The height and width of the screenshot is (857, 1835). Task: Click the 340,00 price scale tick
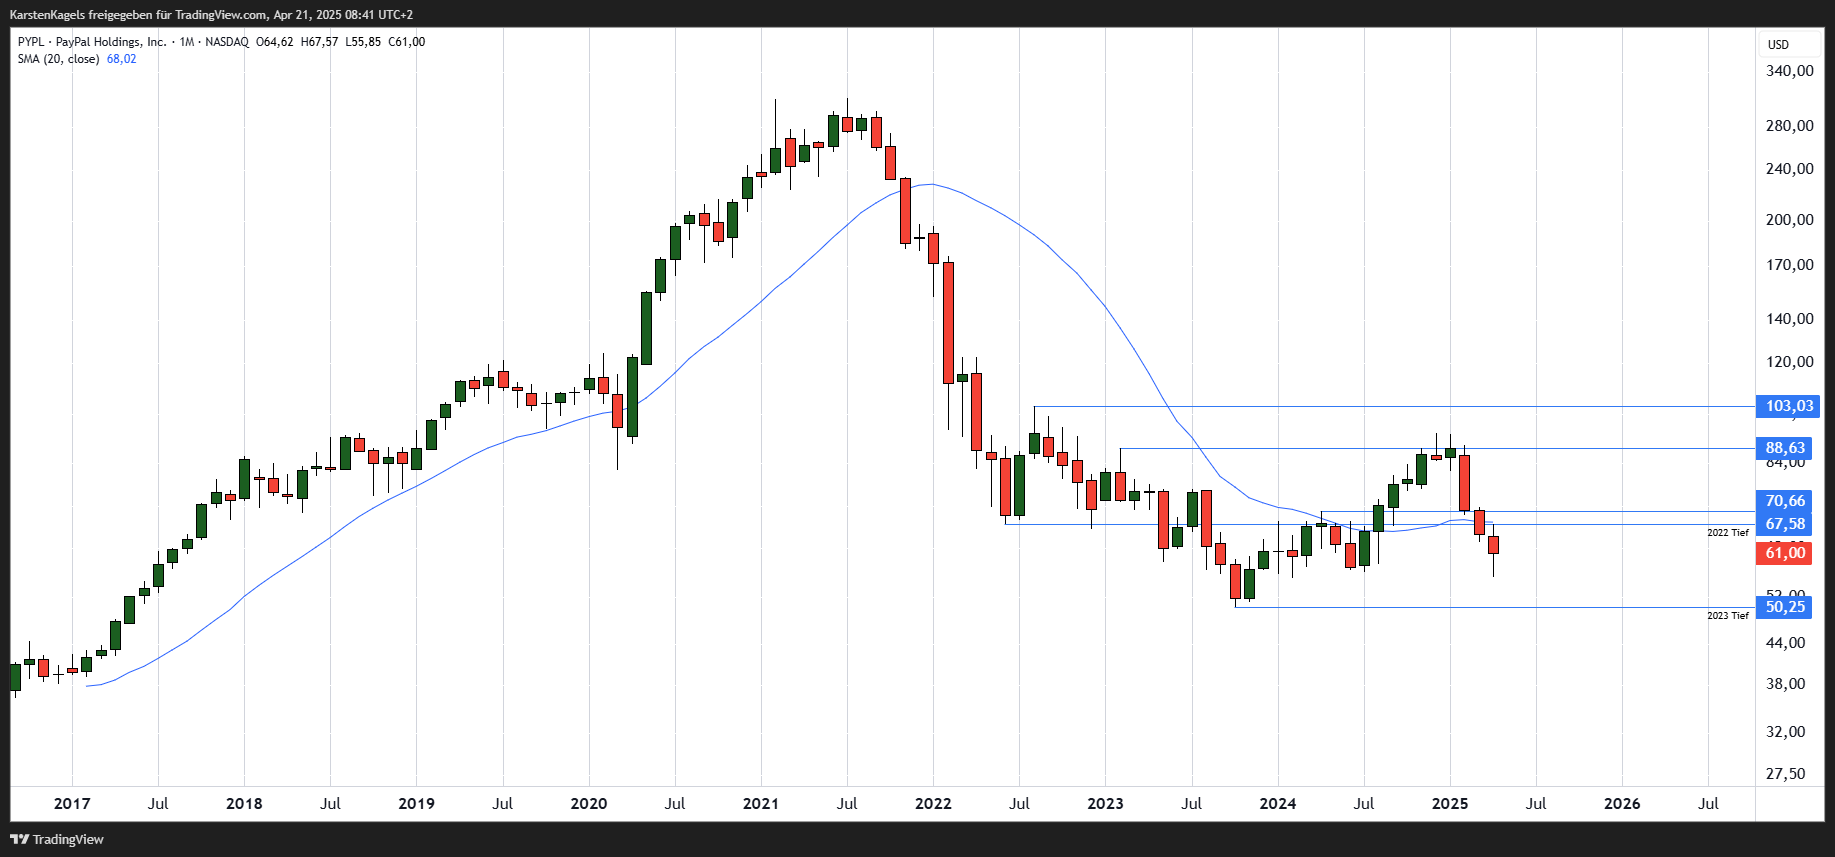click(1790, 71)
